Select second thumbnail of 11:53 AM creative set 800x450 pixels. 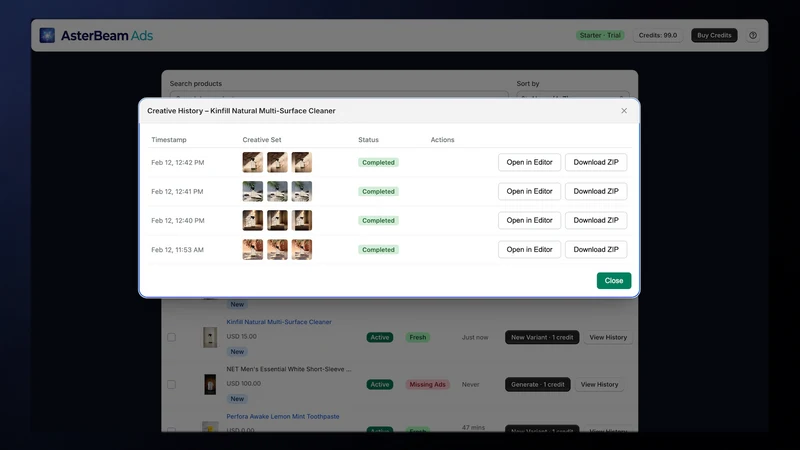coord(277,249)
